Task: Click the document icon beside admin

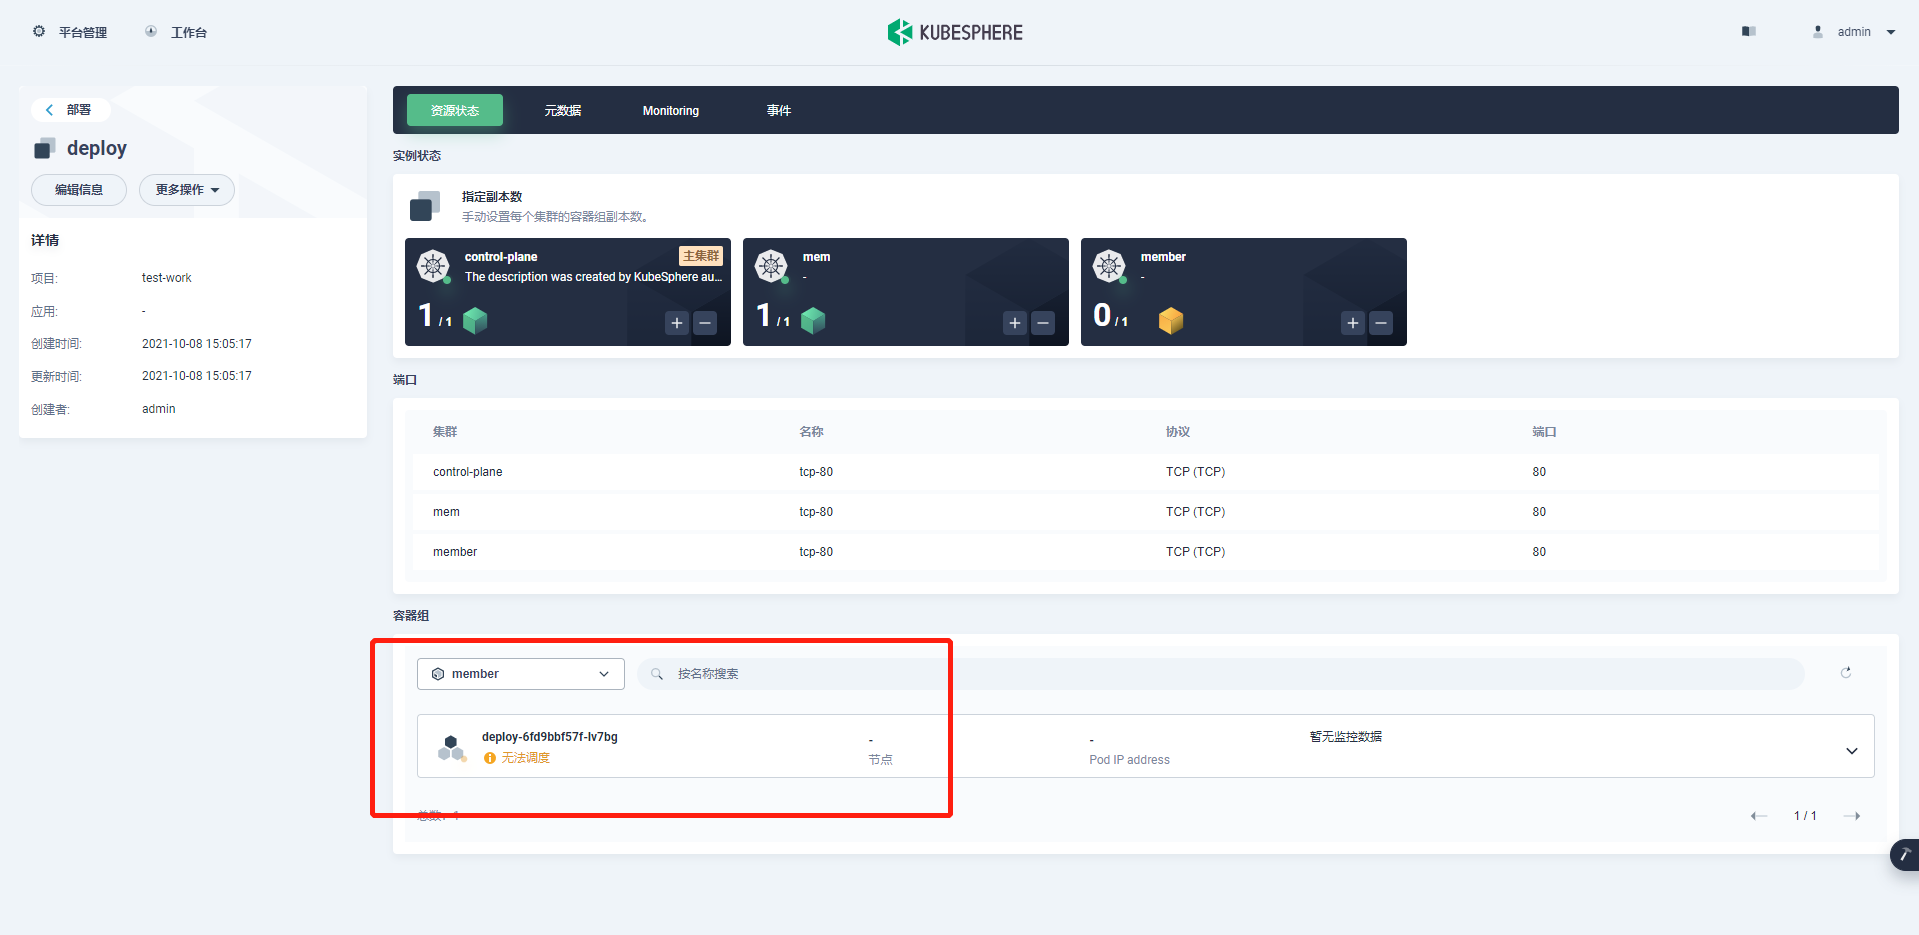Action: 1749,32
